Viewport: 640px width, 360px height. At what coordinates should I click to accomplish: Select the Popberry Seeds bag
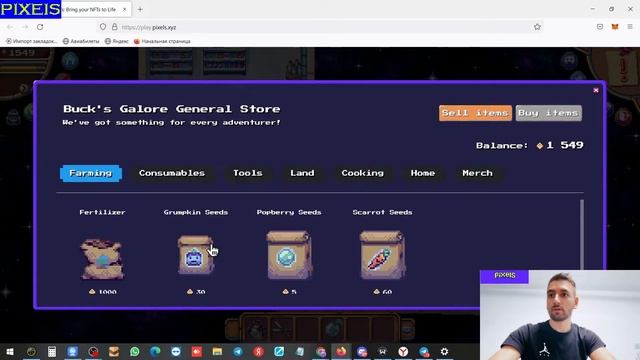pyautogui.click(x=289, y=255)
